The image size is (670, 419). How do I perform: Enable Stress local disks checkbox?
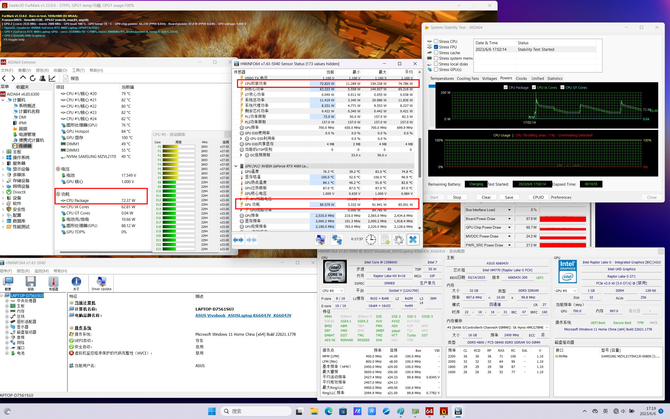pyautogui.click(x=436, y=64)
